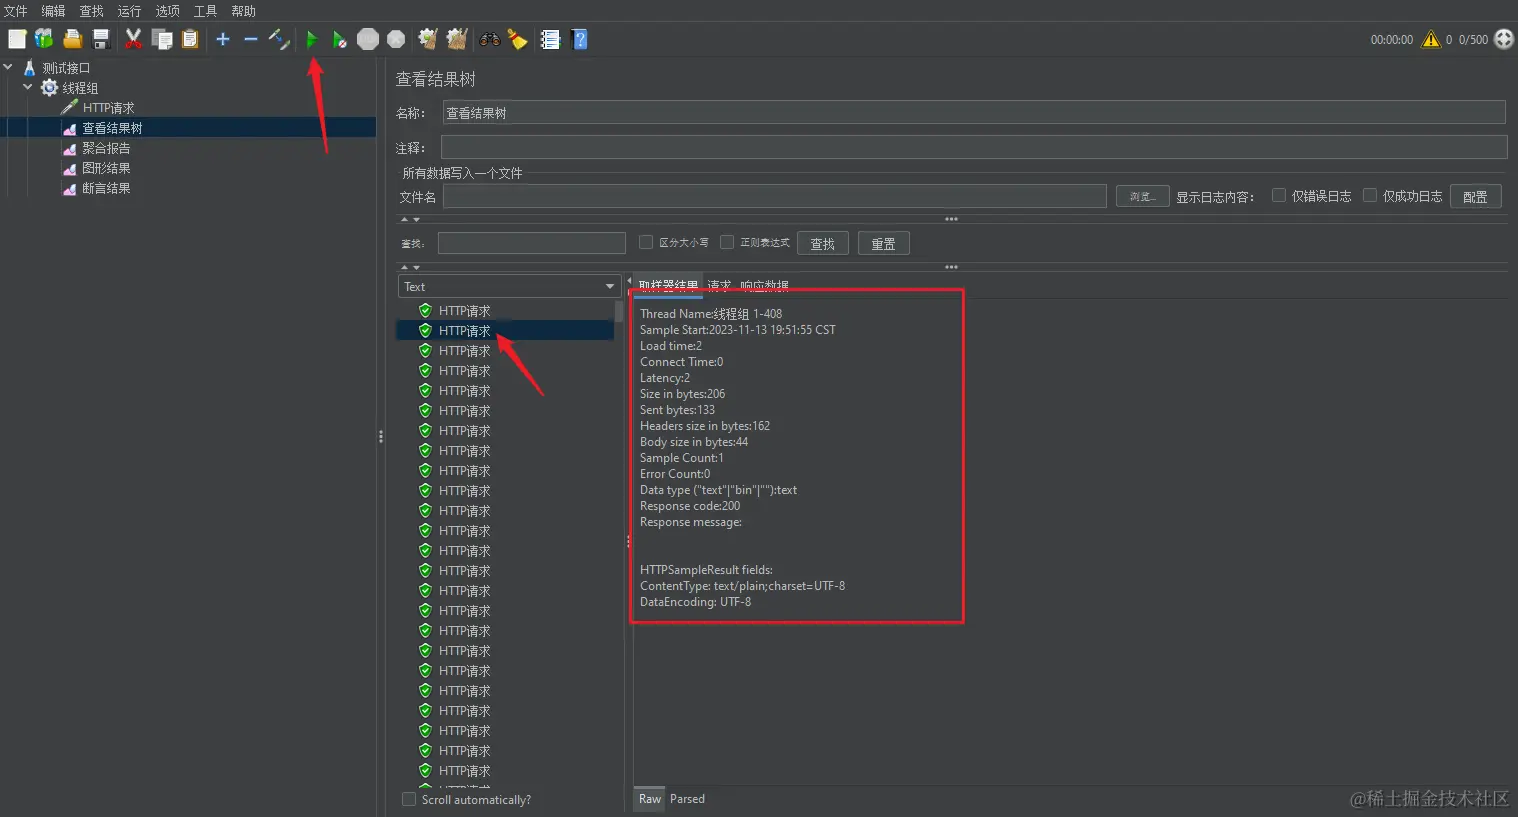Create a new test plan via toolbar
1518x817 pixels.
[17, 39]
